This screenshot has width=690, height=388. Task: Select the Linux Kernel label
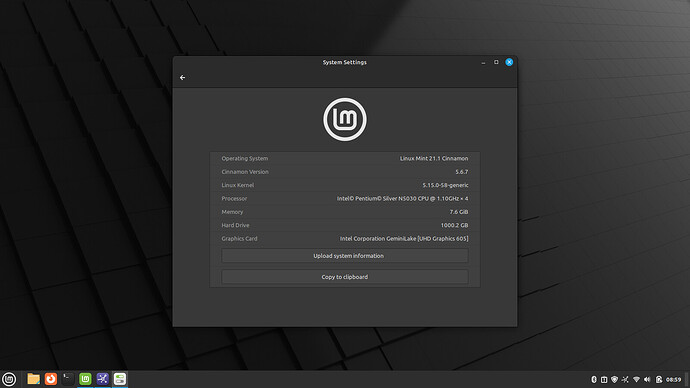tap(238, 185)
